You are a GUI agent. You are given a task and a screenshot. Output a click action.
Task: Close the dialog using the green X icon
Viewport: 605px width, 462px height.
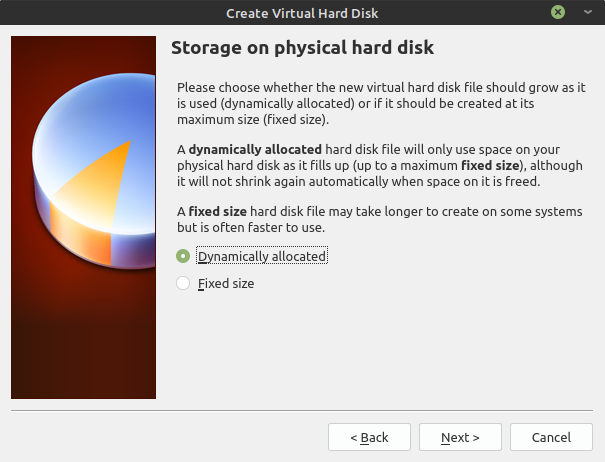[558, 12]
